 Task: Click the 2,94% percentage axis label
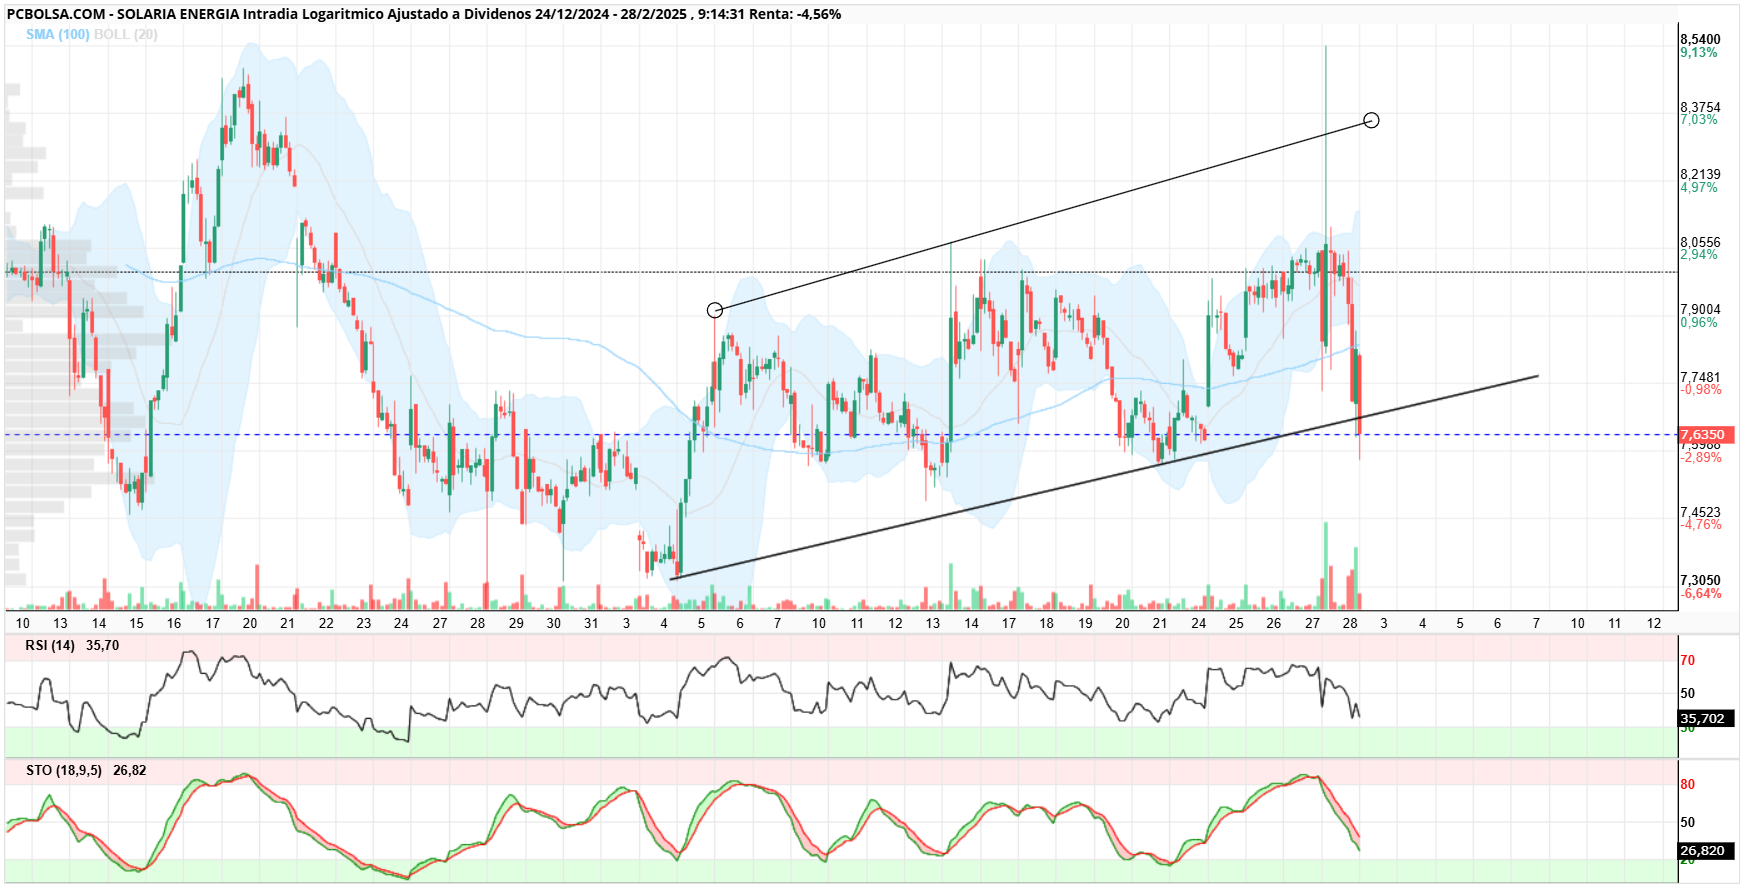pyautogui.click(x=1699, y=254)
